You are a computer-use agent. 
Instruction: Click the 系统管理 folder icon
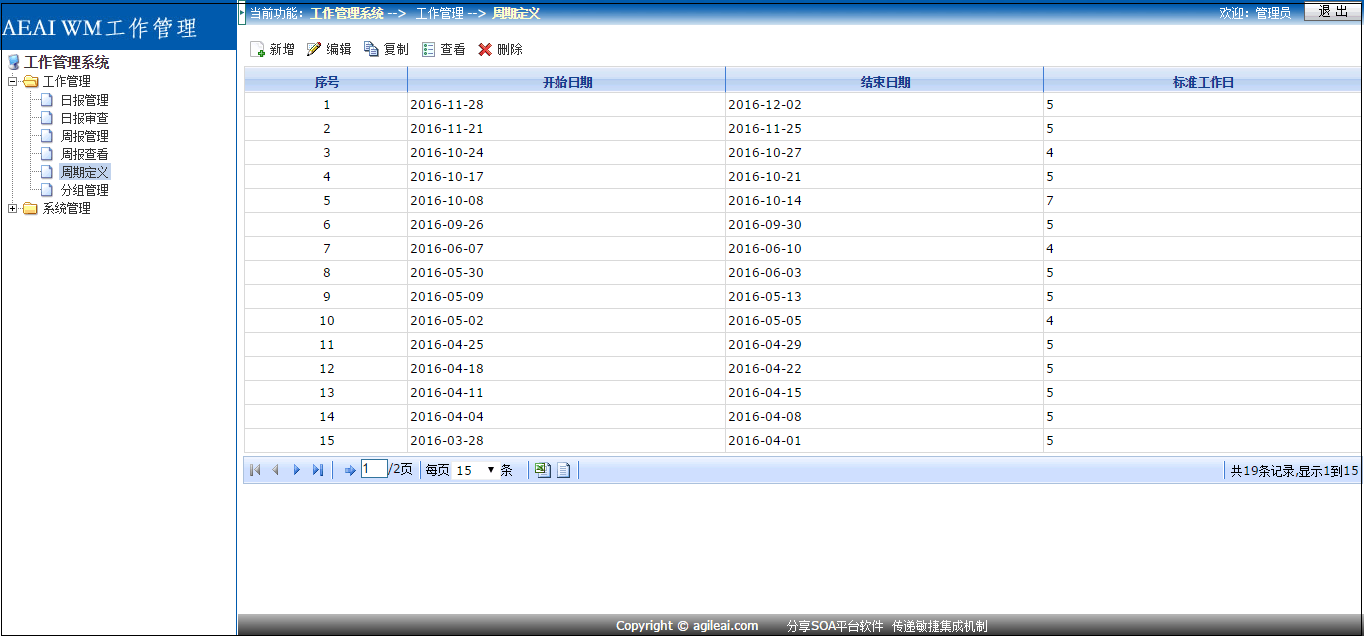tap(31, 208)
